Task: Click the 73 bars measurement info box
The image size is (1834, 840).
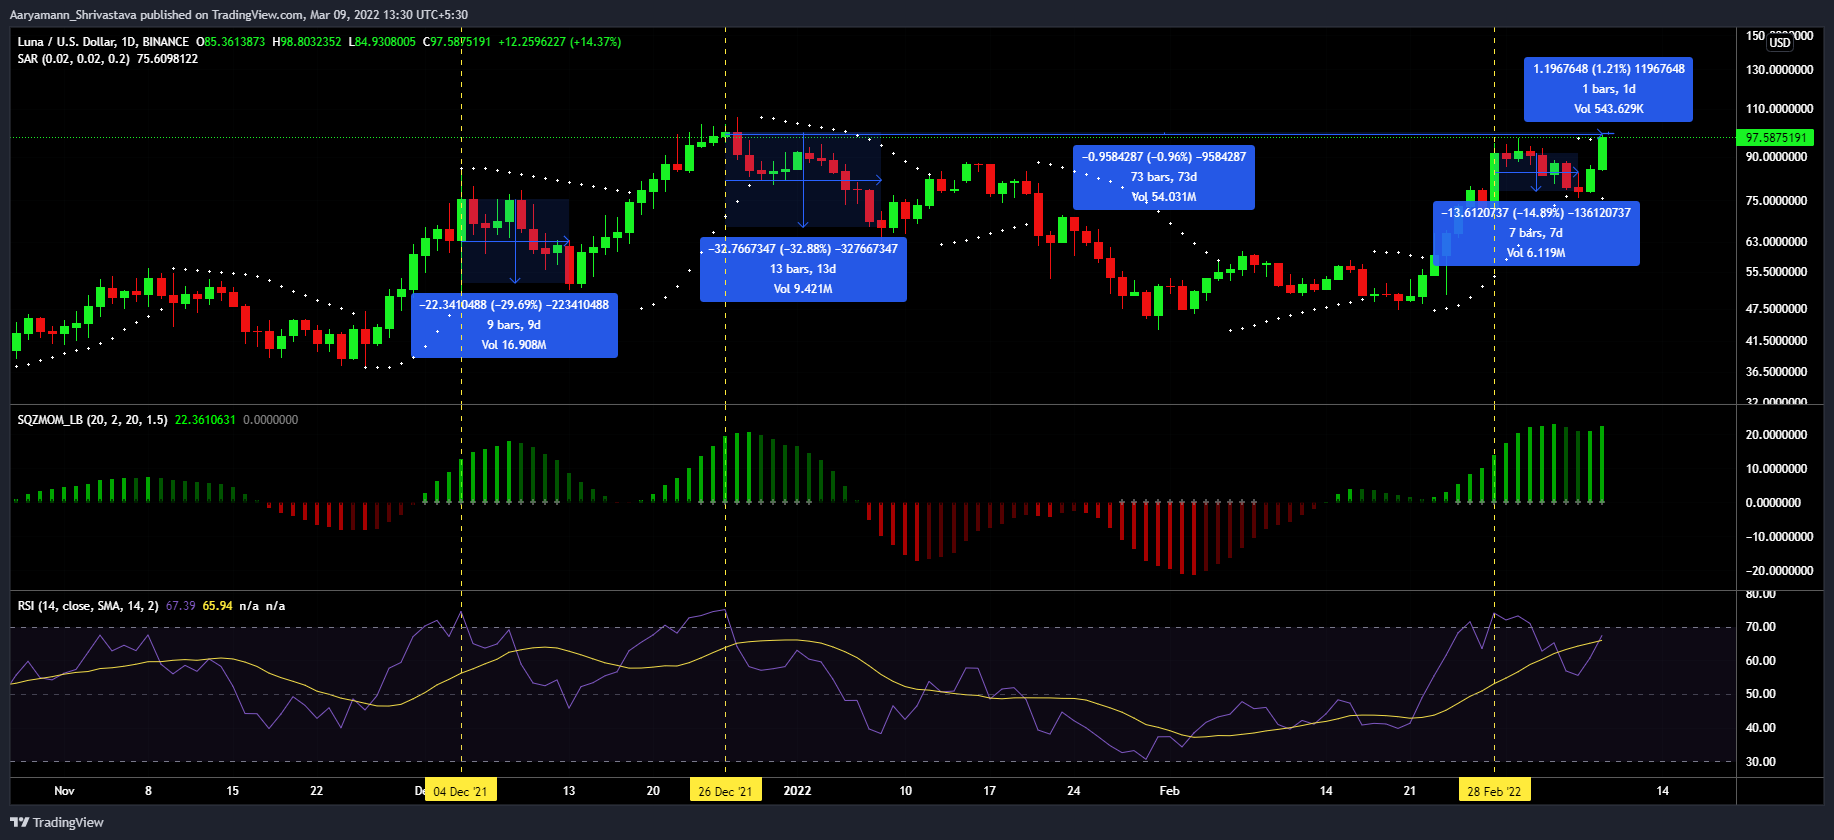Action: [x=1164, y=177]
